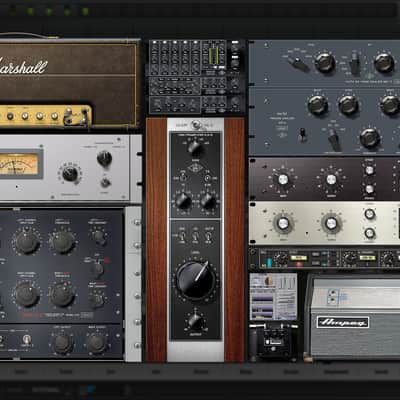400x400 pixels.
Task: Turn the upper small knob on the silver limiter
Action: (369, 214)
